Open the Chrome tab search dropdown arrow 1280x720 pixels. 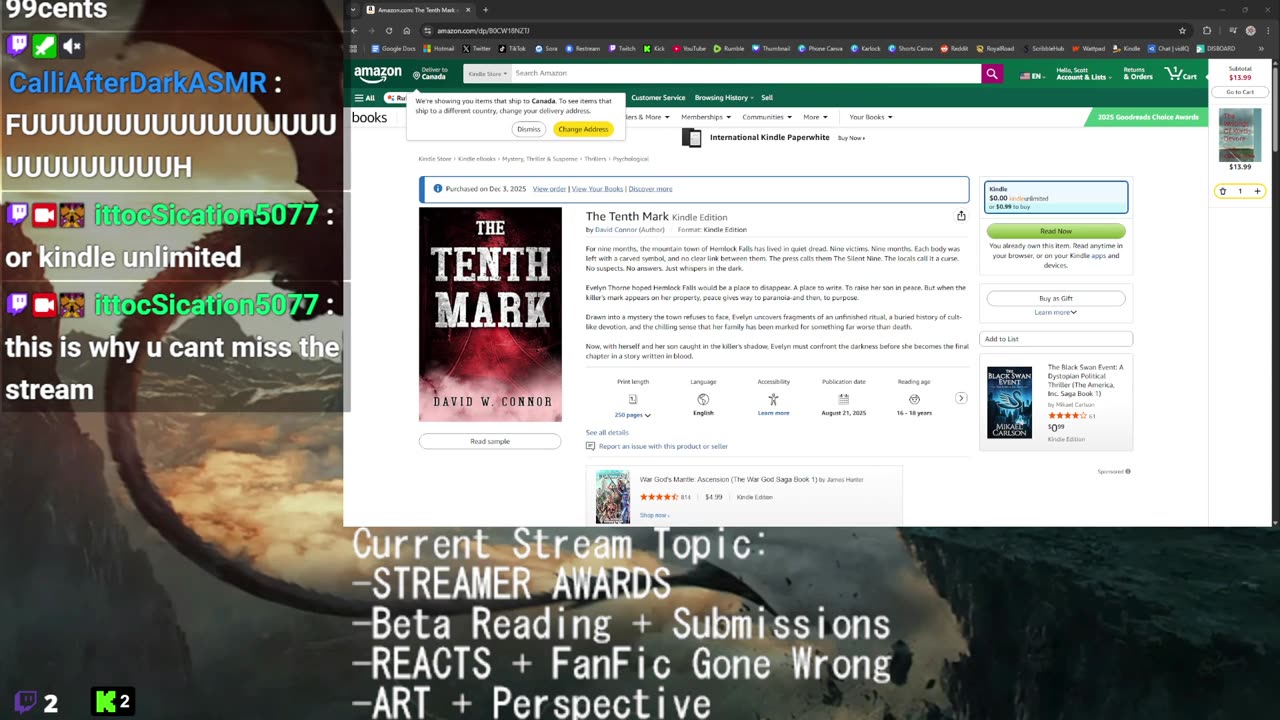pos(353,10)
